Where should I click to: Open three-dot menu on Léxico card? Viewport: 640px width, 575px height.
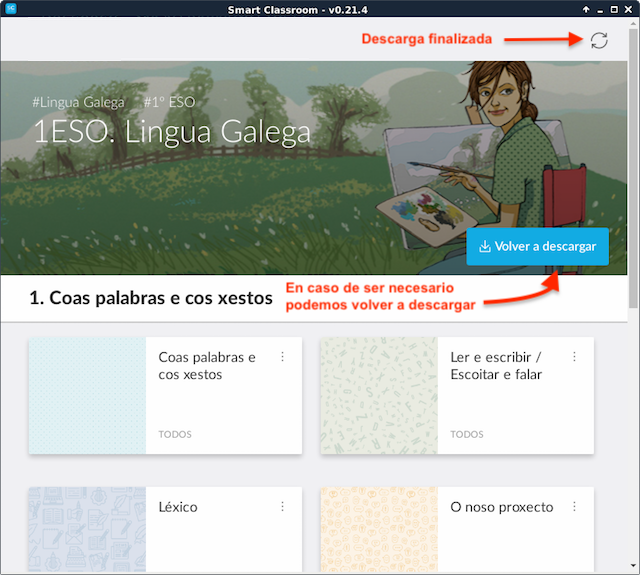282,507
